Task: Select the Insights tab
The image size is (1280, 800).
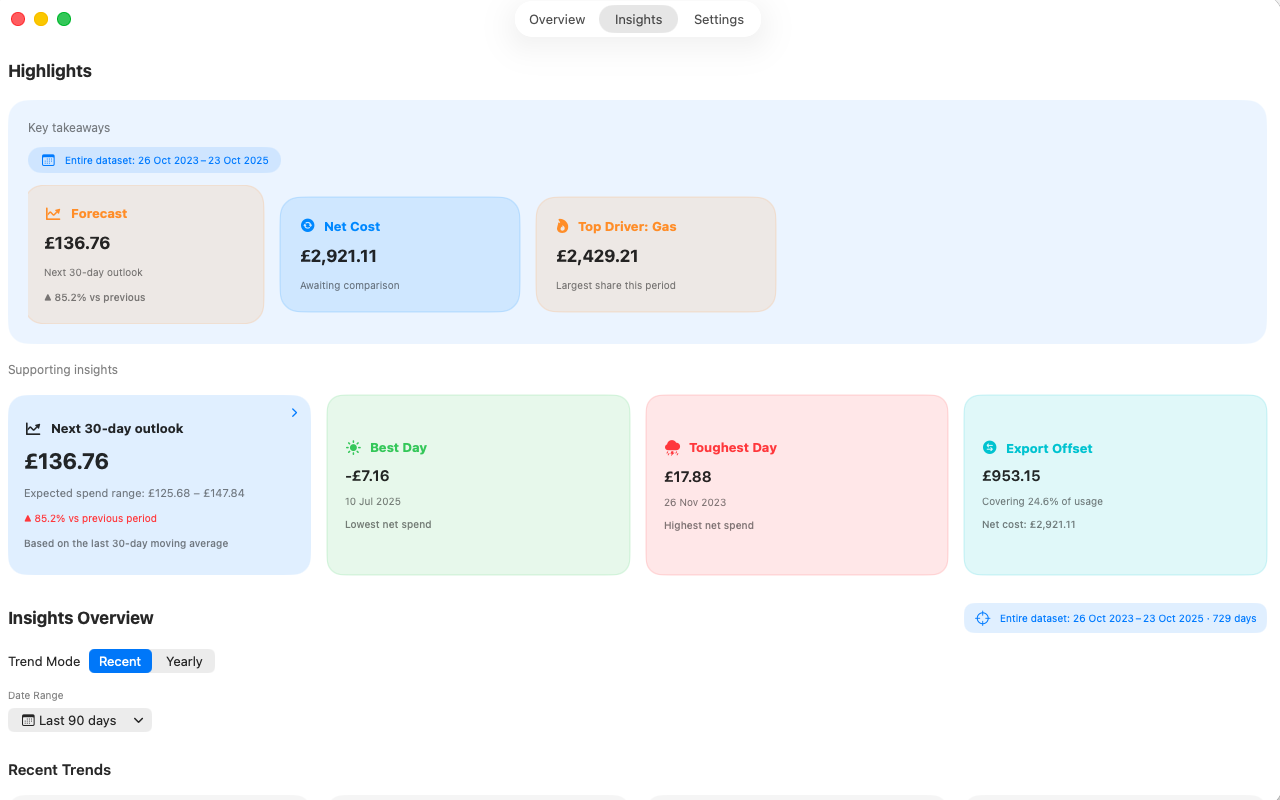Action: (x=638, y=19)
